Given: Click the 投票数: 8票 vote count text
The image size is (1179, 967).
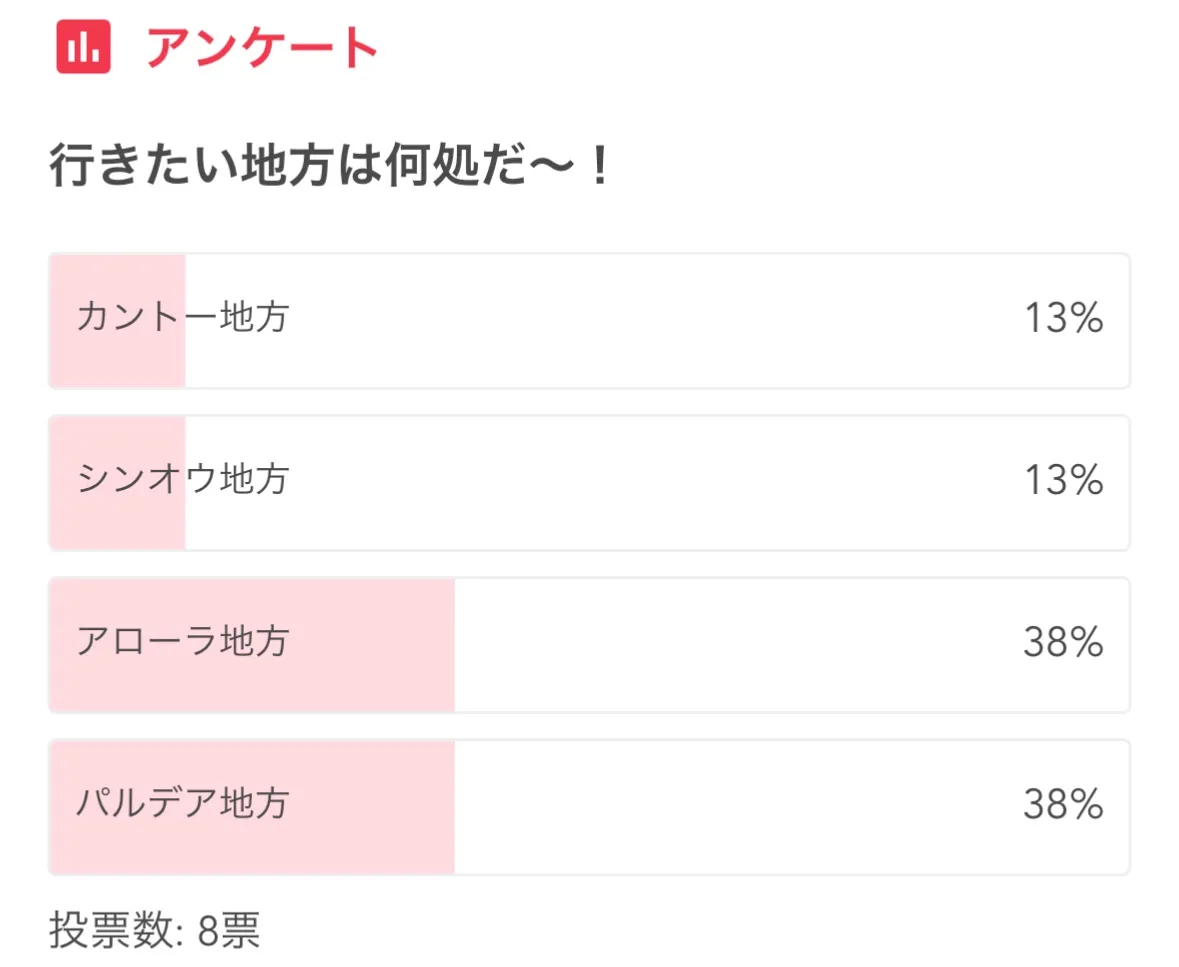Looking at the screenshot, I should coord(155,931).
